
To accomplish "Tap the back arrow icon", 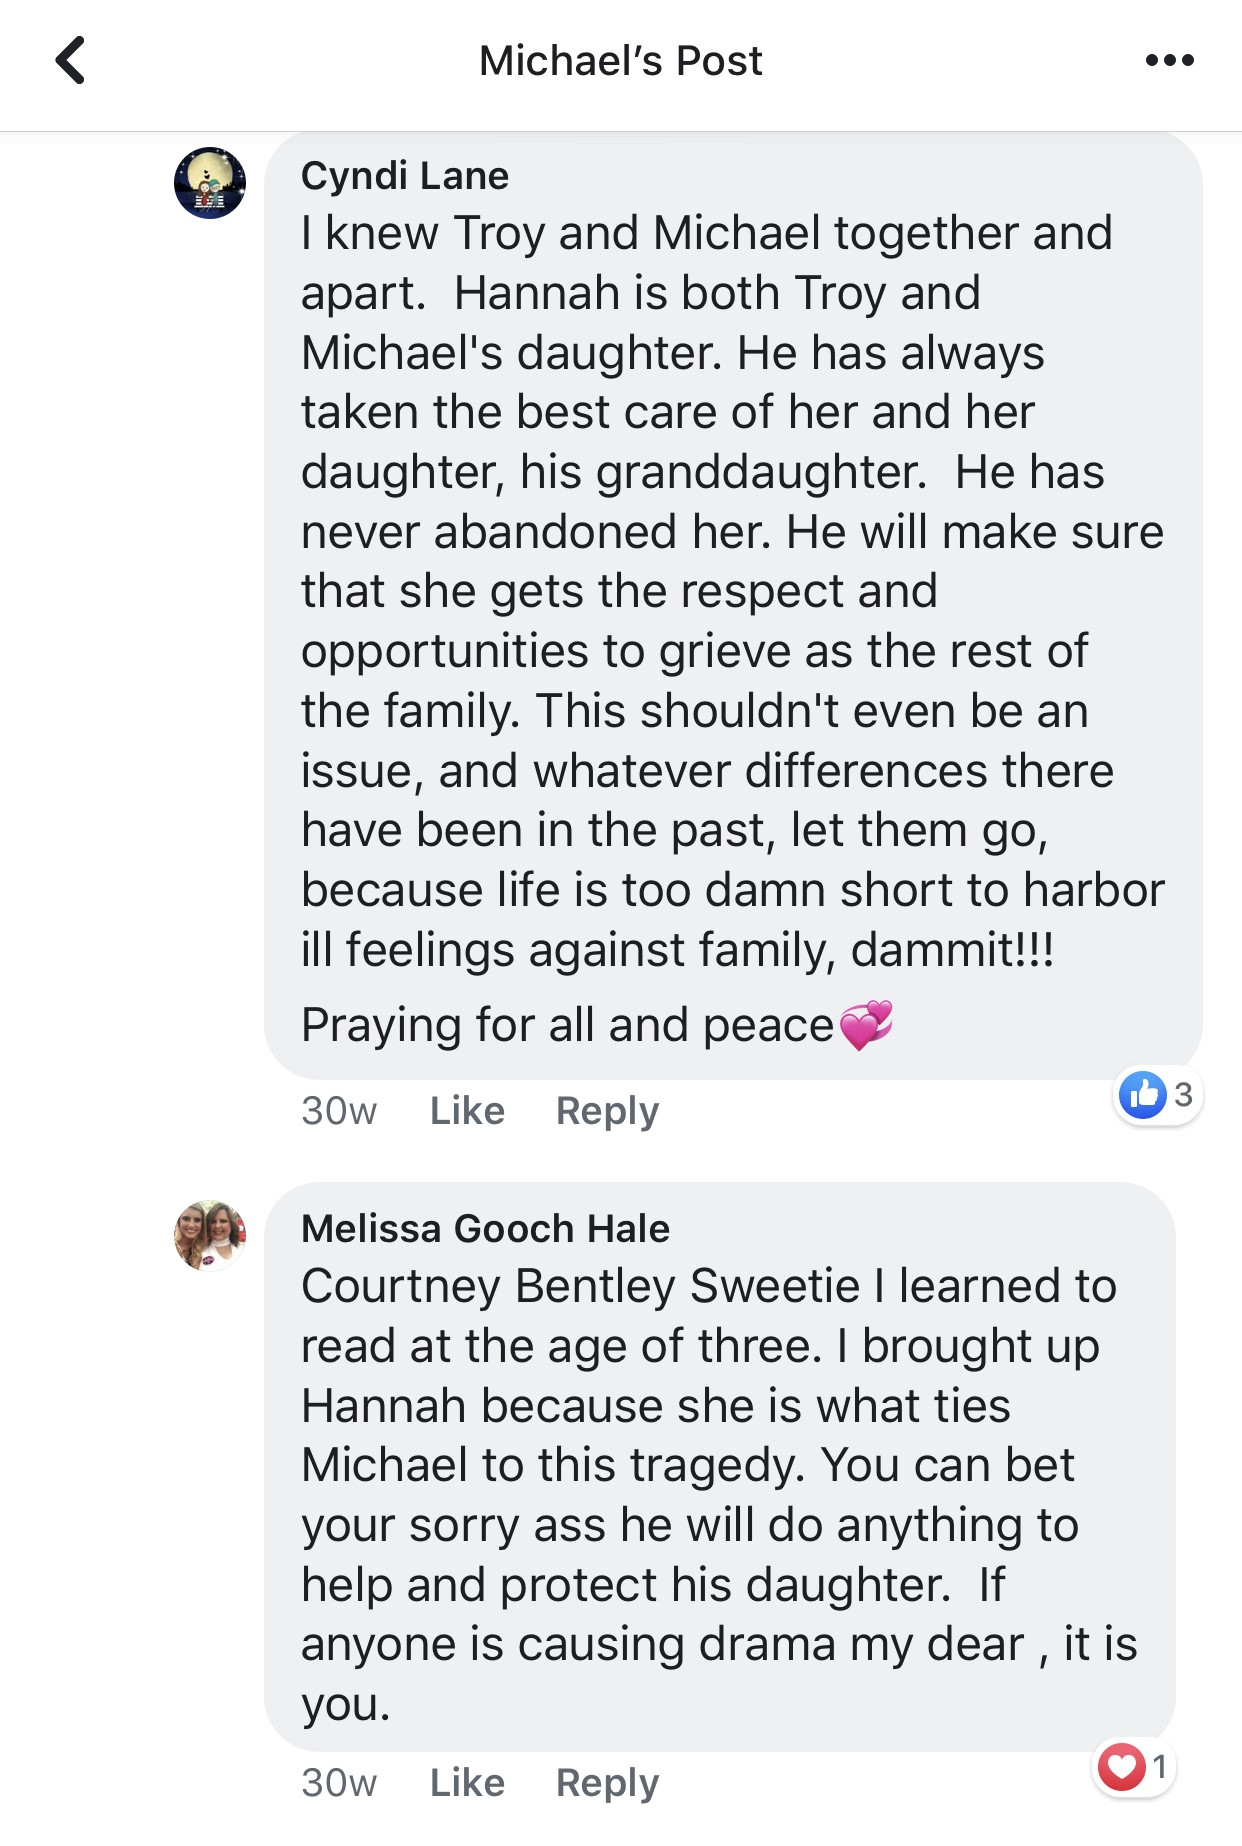I will click(x=70, y=61).
